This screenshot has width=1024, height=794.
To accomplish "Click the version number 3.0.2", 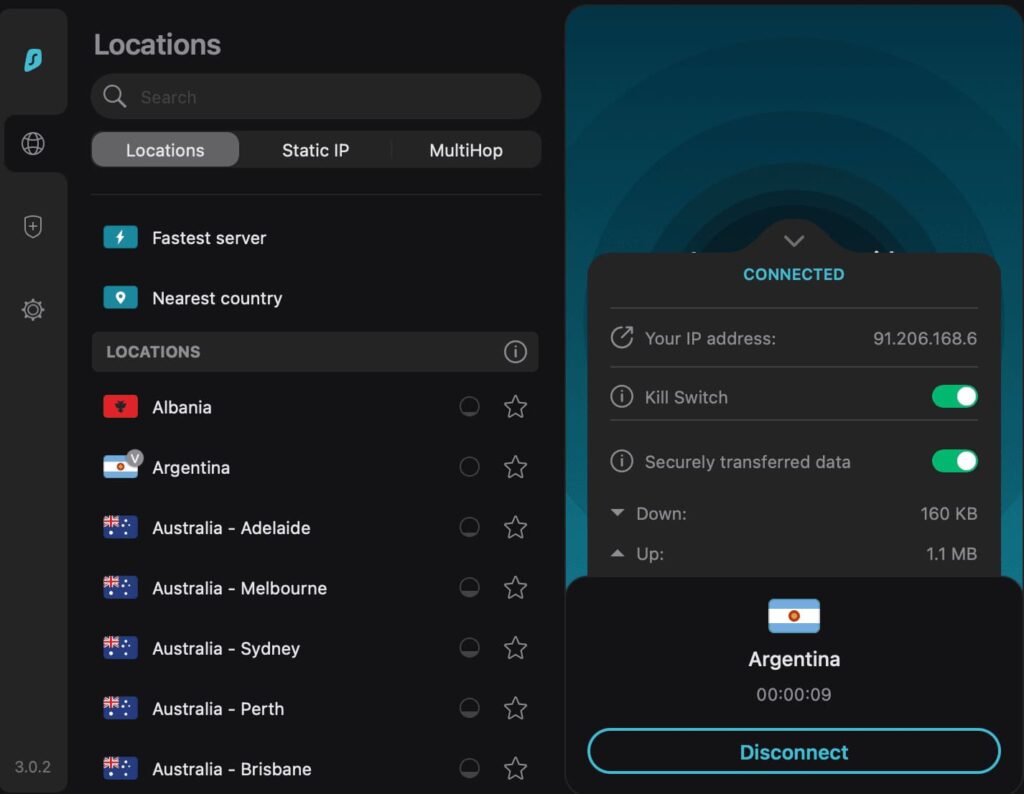I will [33, 767].
